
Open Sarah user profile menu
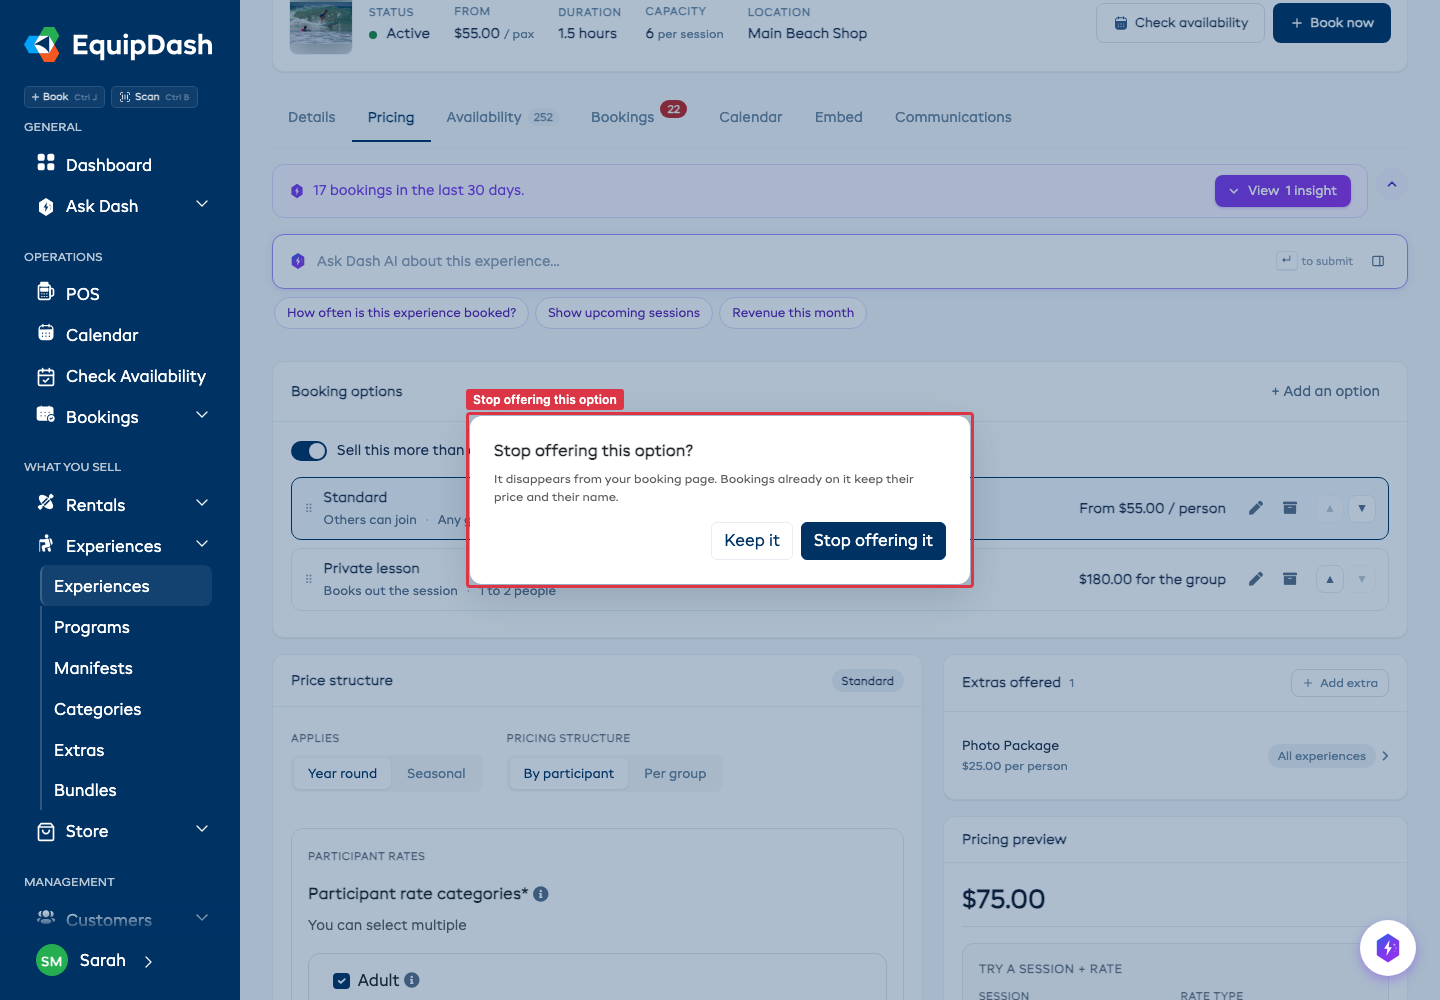tap(96, 961)
